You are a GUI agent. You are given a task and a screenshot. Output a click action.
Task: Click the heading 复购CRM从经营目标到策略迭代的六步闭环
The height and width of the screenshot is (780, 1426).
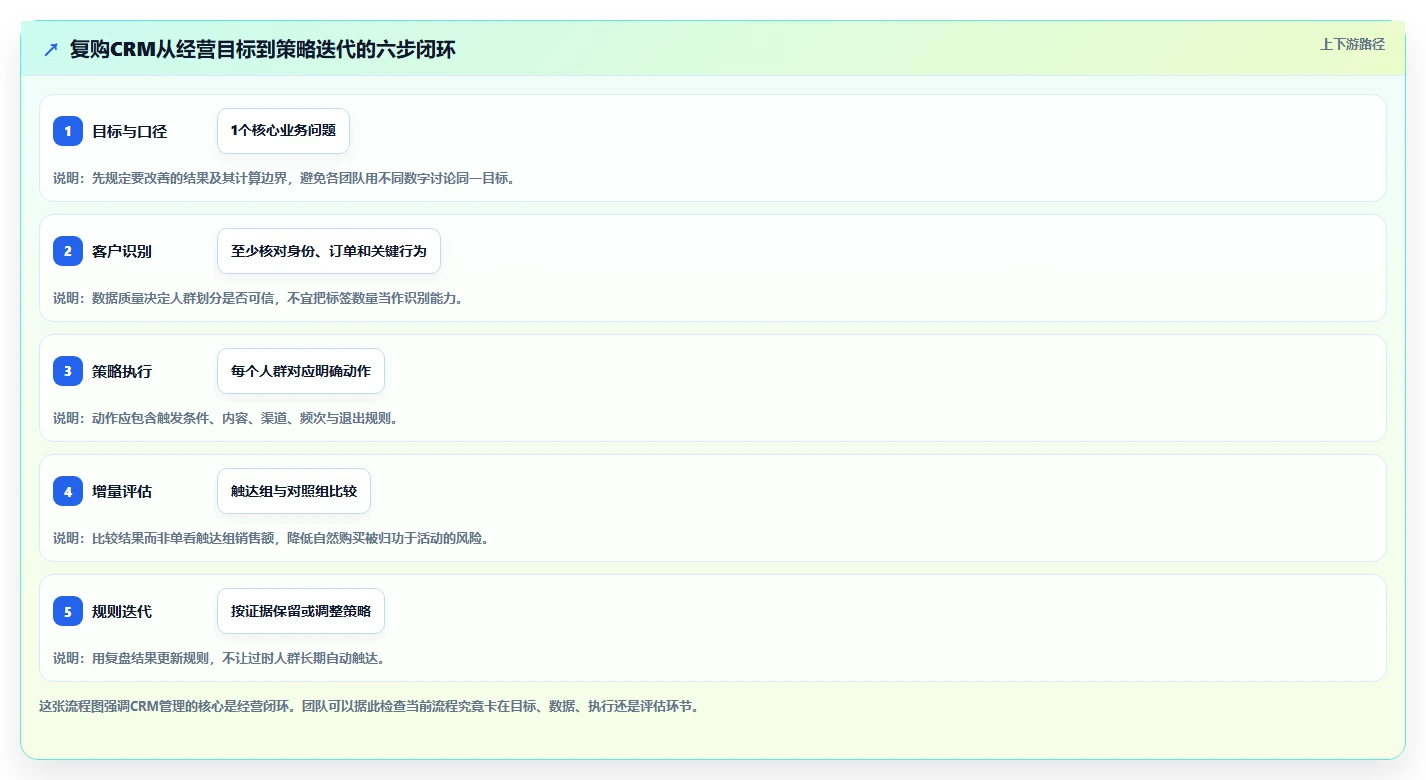263,50
